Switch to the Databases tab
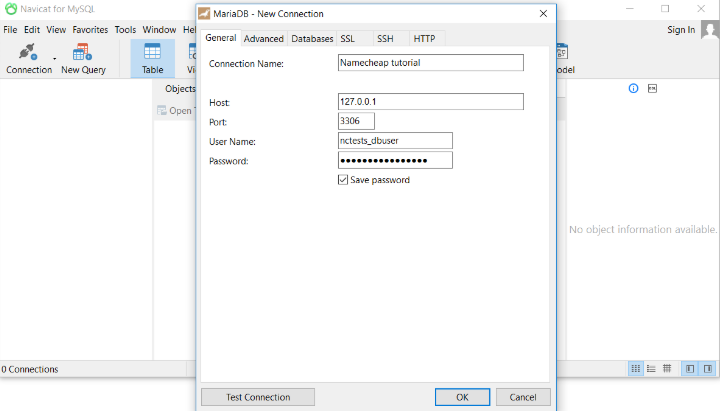720x411 pixels. [x=312, y=39]
